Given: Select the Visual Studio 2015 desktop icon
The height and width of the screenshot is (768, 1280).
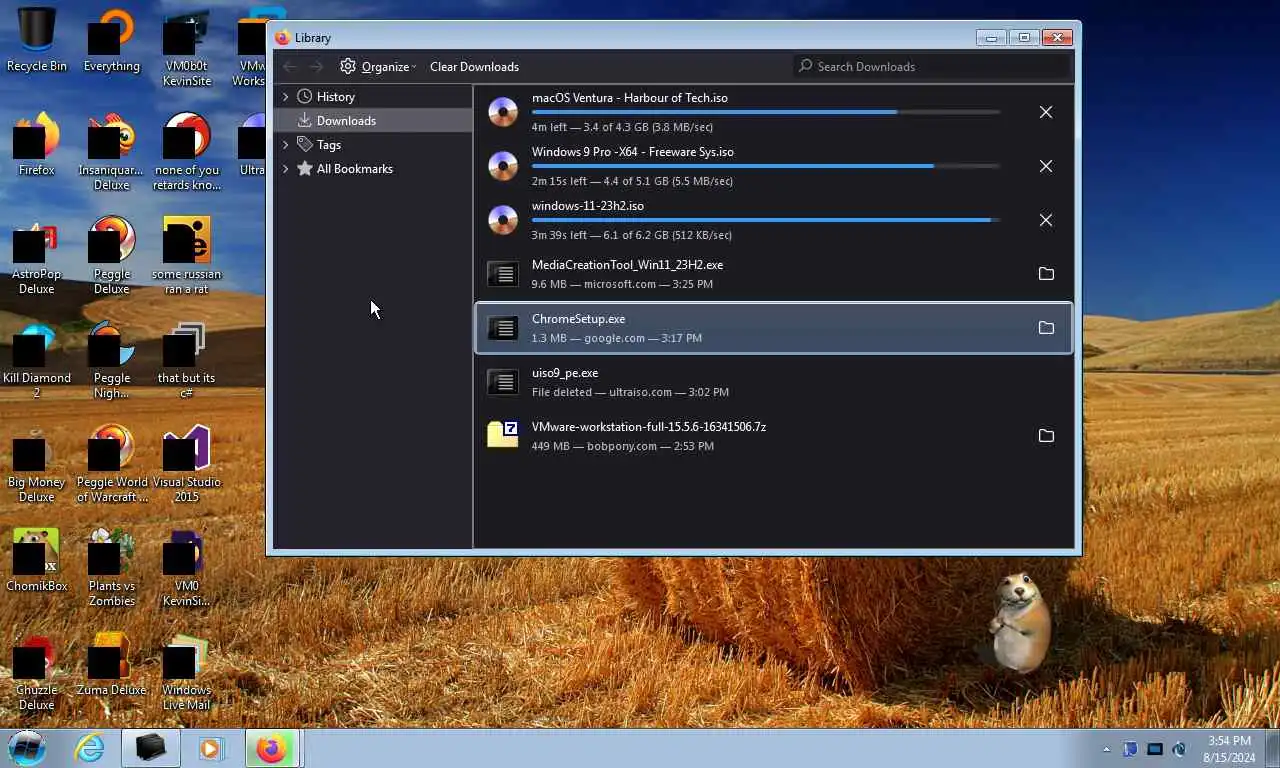Looking at the screenshot, I should [x=186, y=463].
